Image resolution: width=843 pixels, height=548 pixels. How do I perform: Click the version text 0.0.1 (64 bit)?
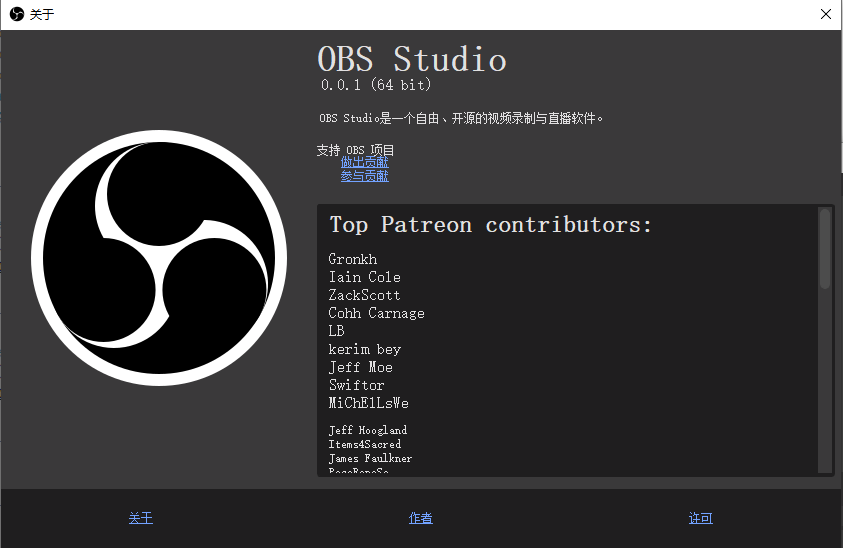tap(376, 85)
